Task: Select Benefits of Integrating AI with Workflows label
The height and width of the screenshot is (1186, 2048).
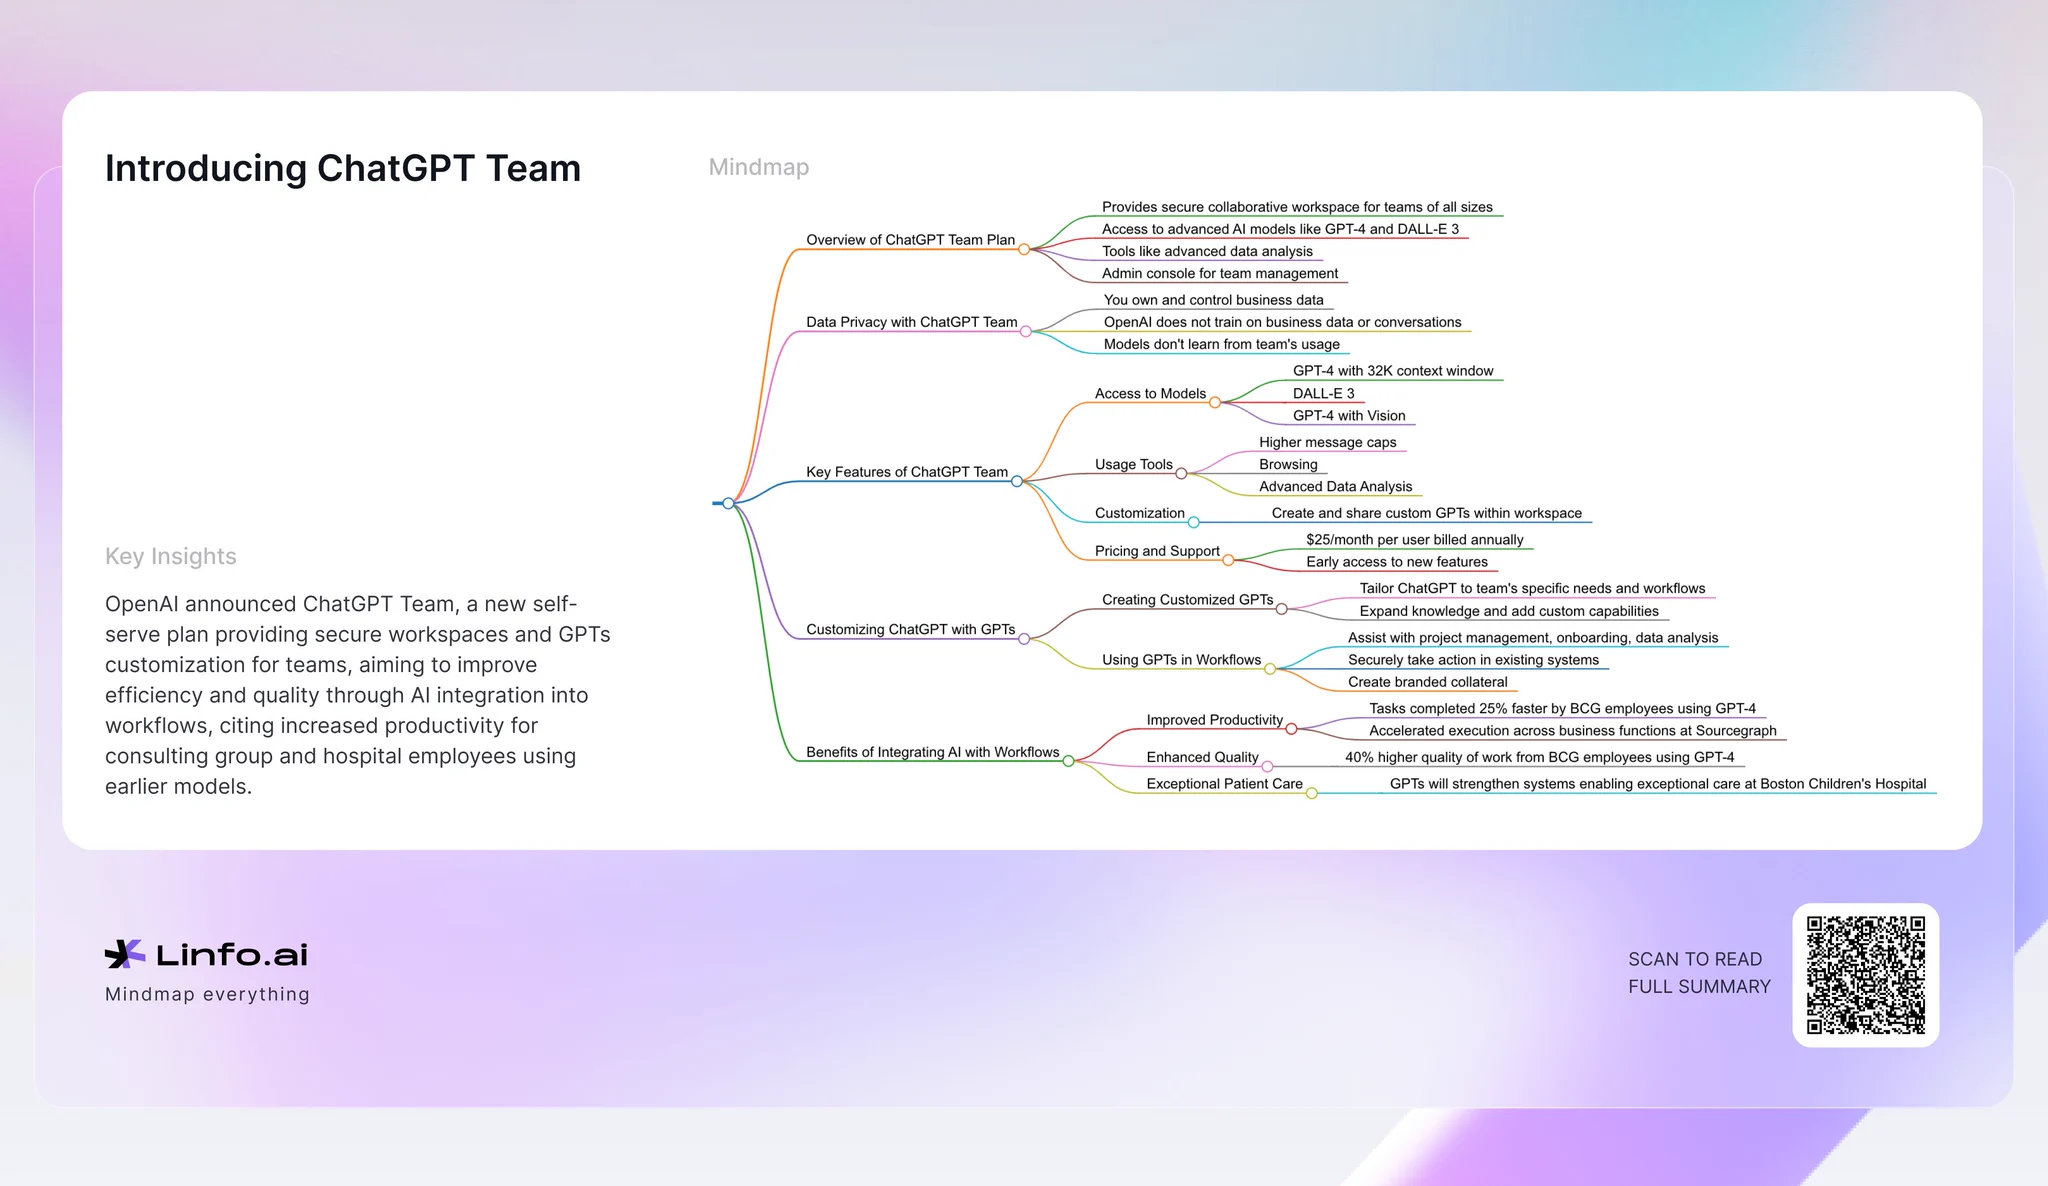Action: [x=932, y=752]
